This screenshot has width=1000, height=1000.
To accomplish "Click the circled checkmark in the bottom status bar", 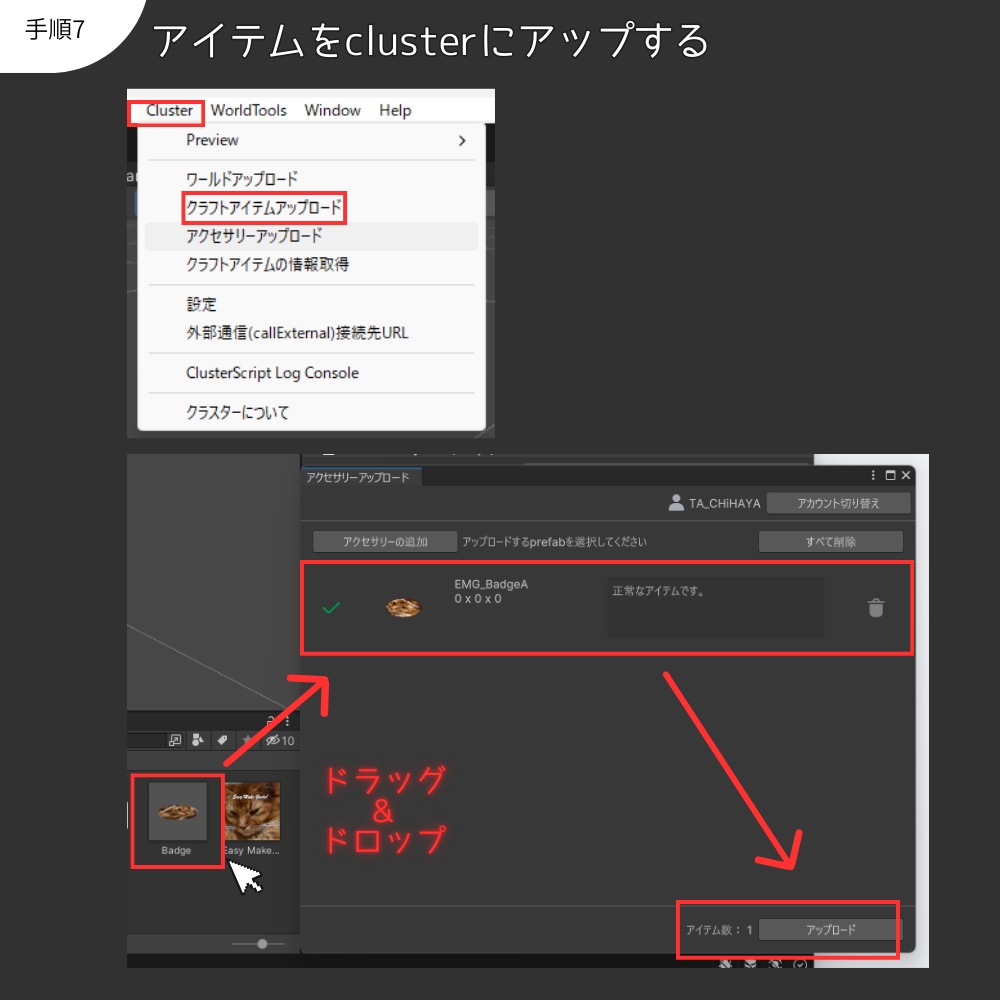I will tap(800, 964).
